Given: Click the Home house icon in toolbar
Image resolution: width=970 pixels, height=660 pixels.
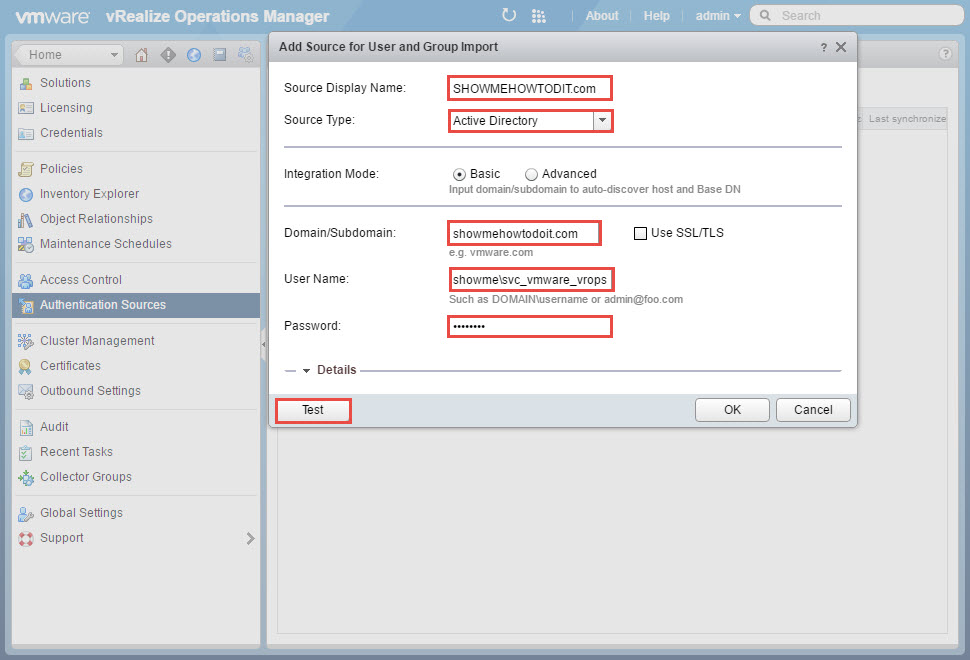Looking at the screenshot, I should point(141,55).
